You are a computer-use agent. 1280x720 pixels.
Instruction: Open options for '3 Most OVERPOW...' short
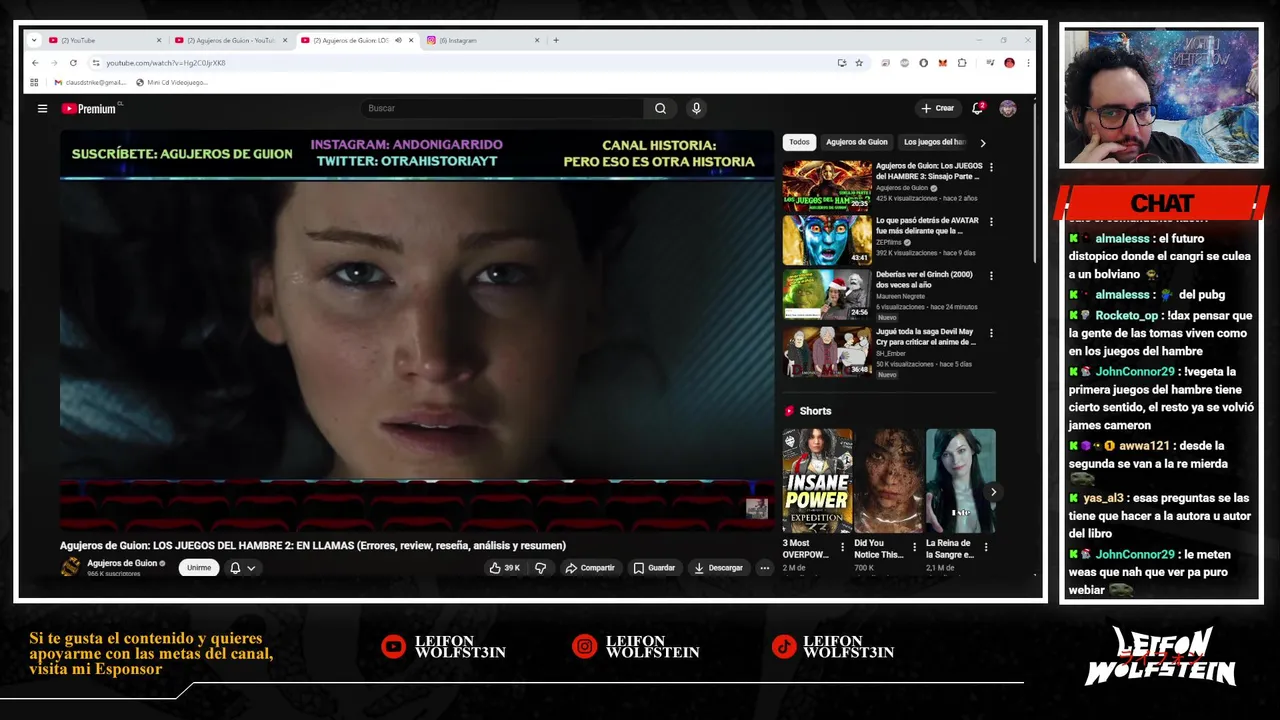pyautogui.click(x=842, y=547)
